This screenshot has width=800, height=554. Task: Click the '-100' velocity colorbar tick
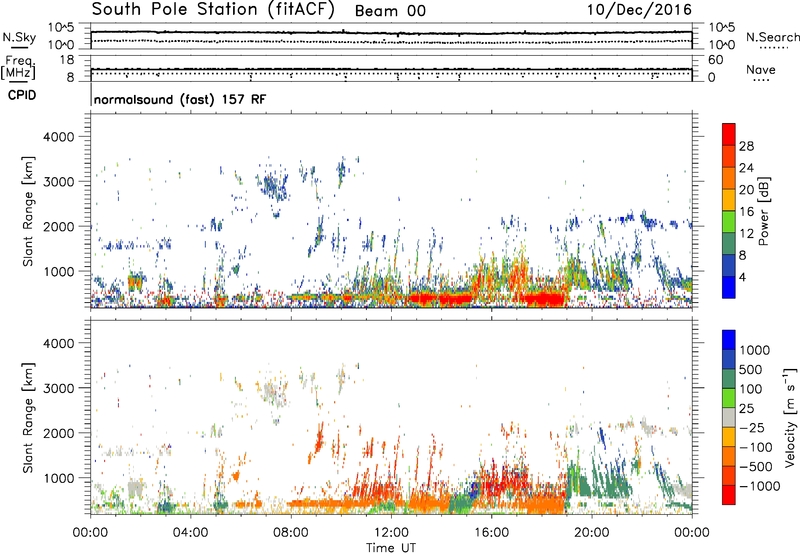756,447
